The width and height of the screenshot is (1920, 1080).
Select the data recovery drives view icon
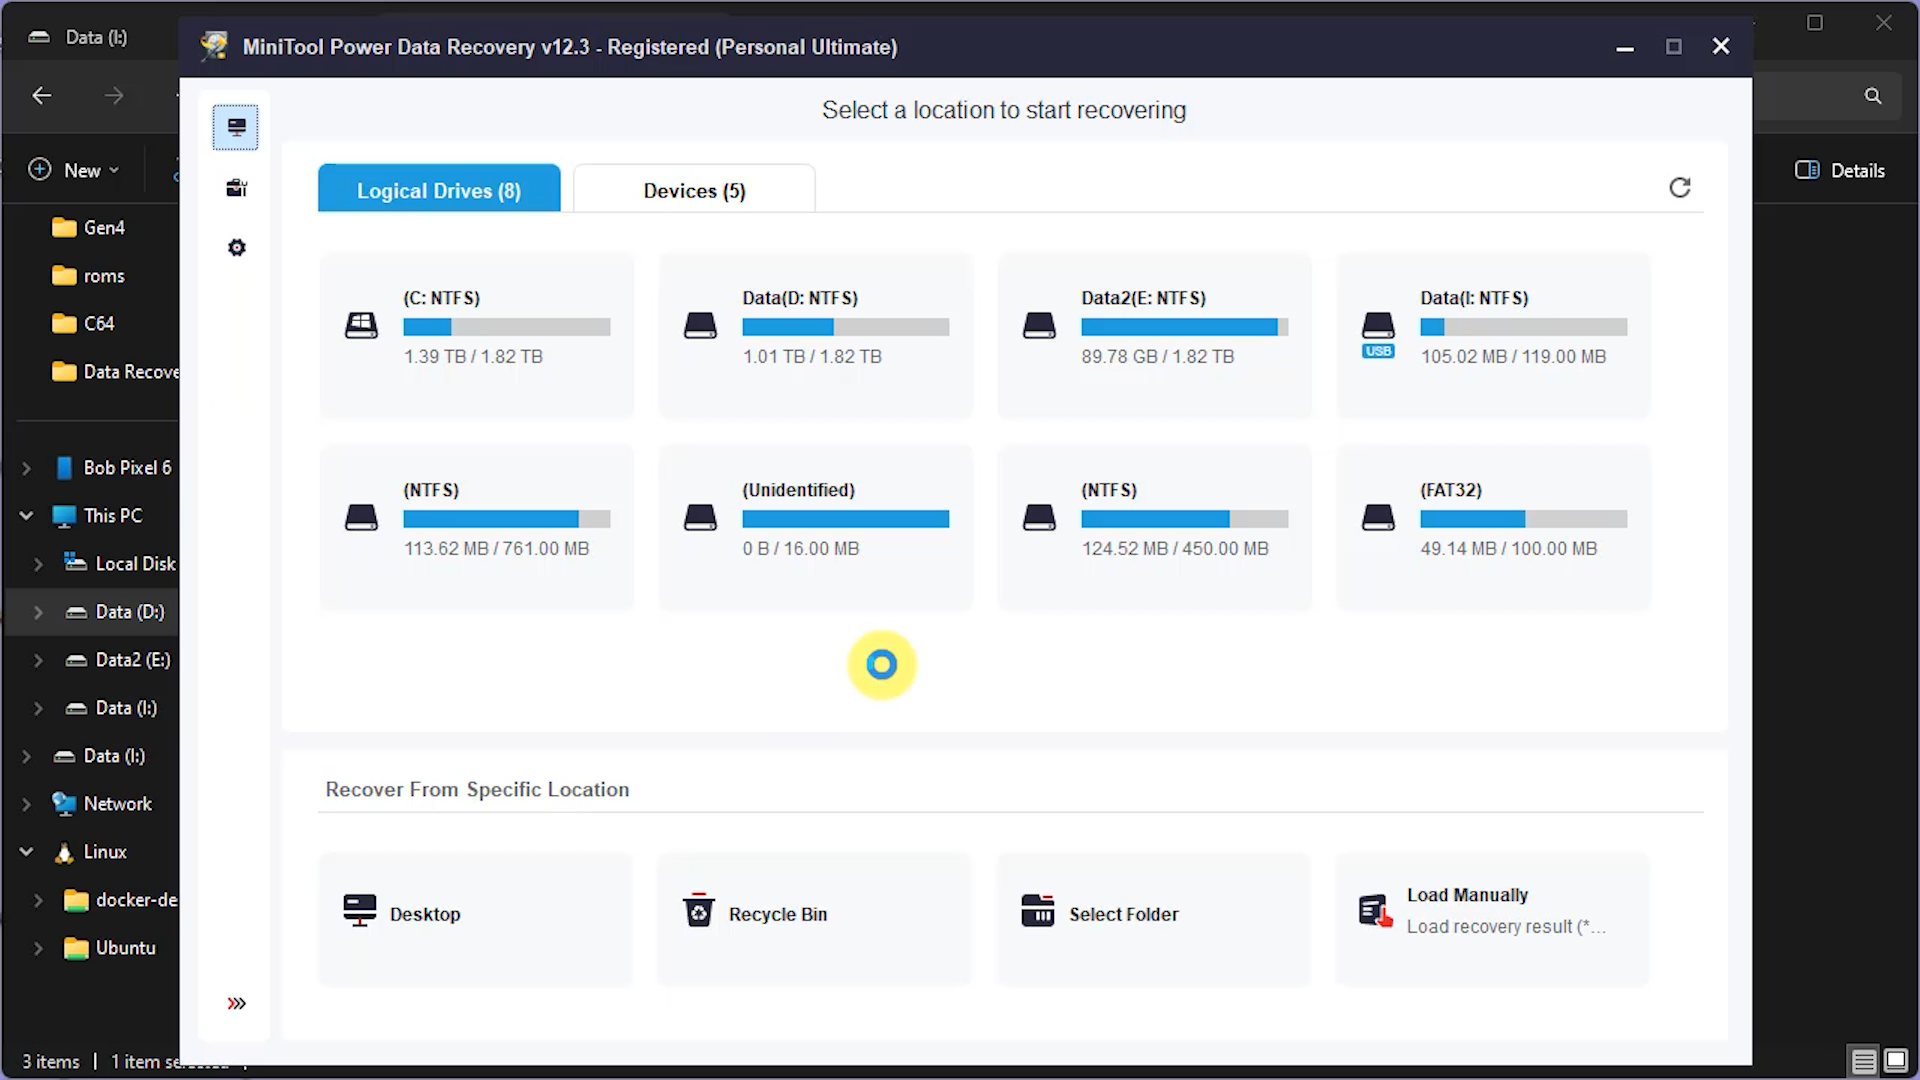point(236,126)
